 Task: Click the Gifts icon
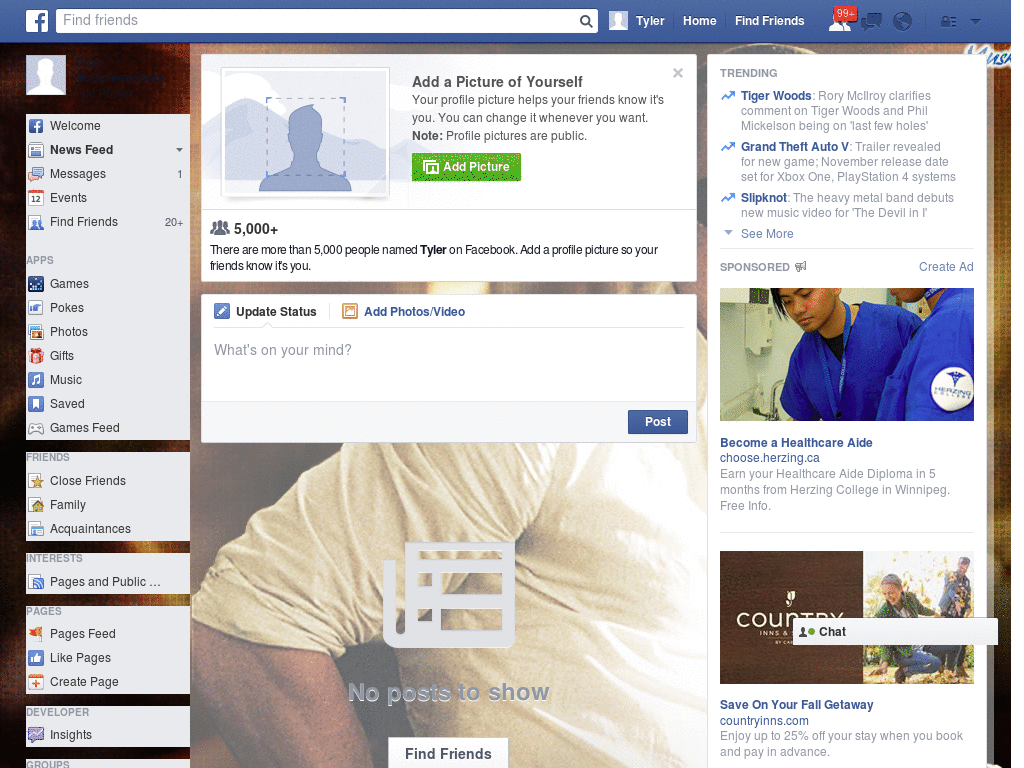(36, 356)
